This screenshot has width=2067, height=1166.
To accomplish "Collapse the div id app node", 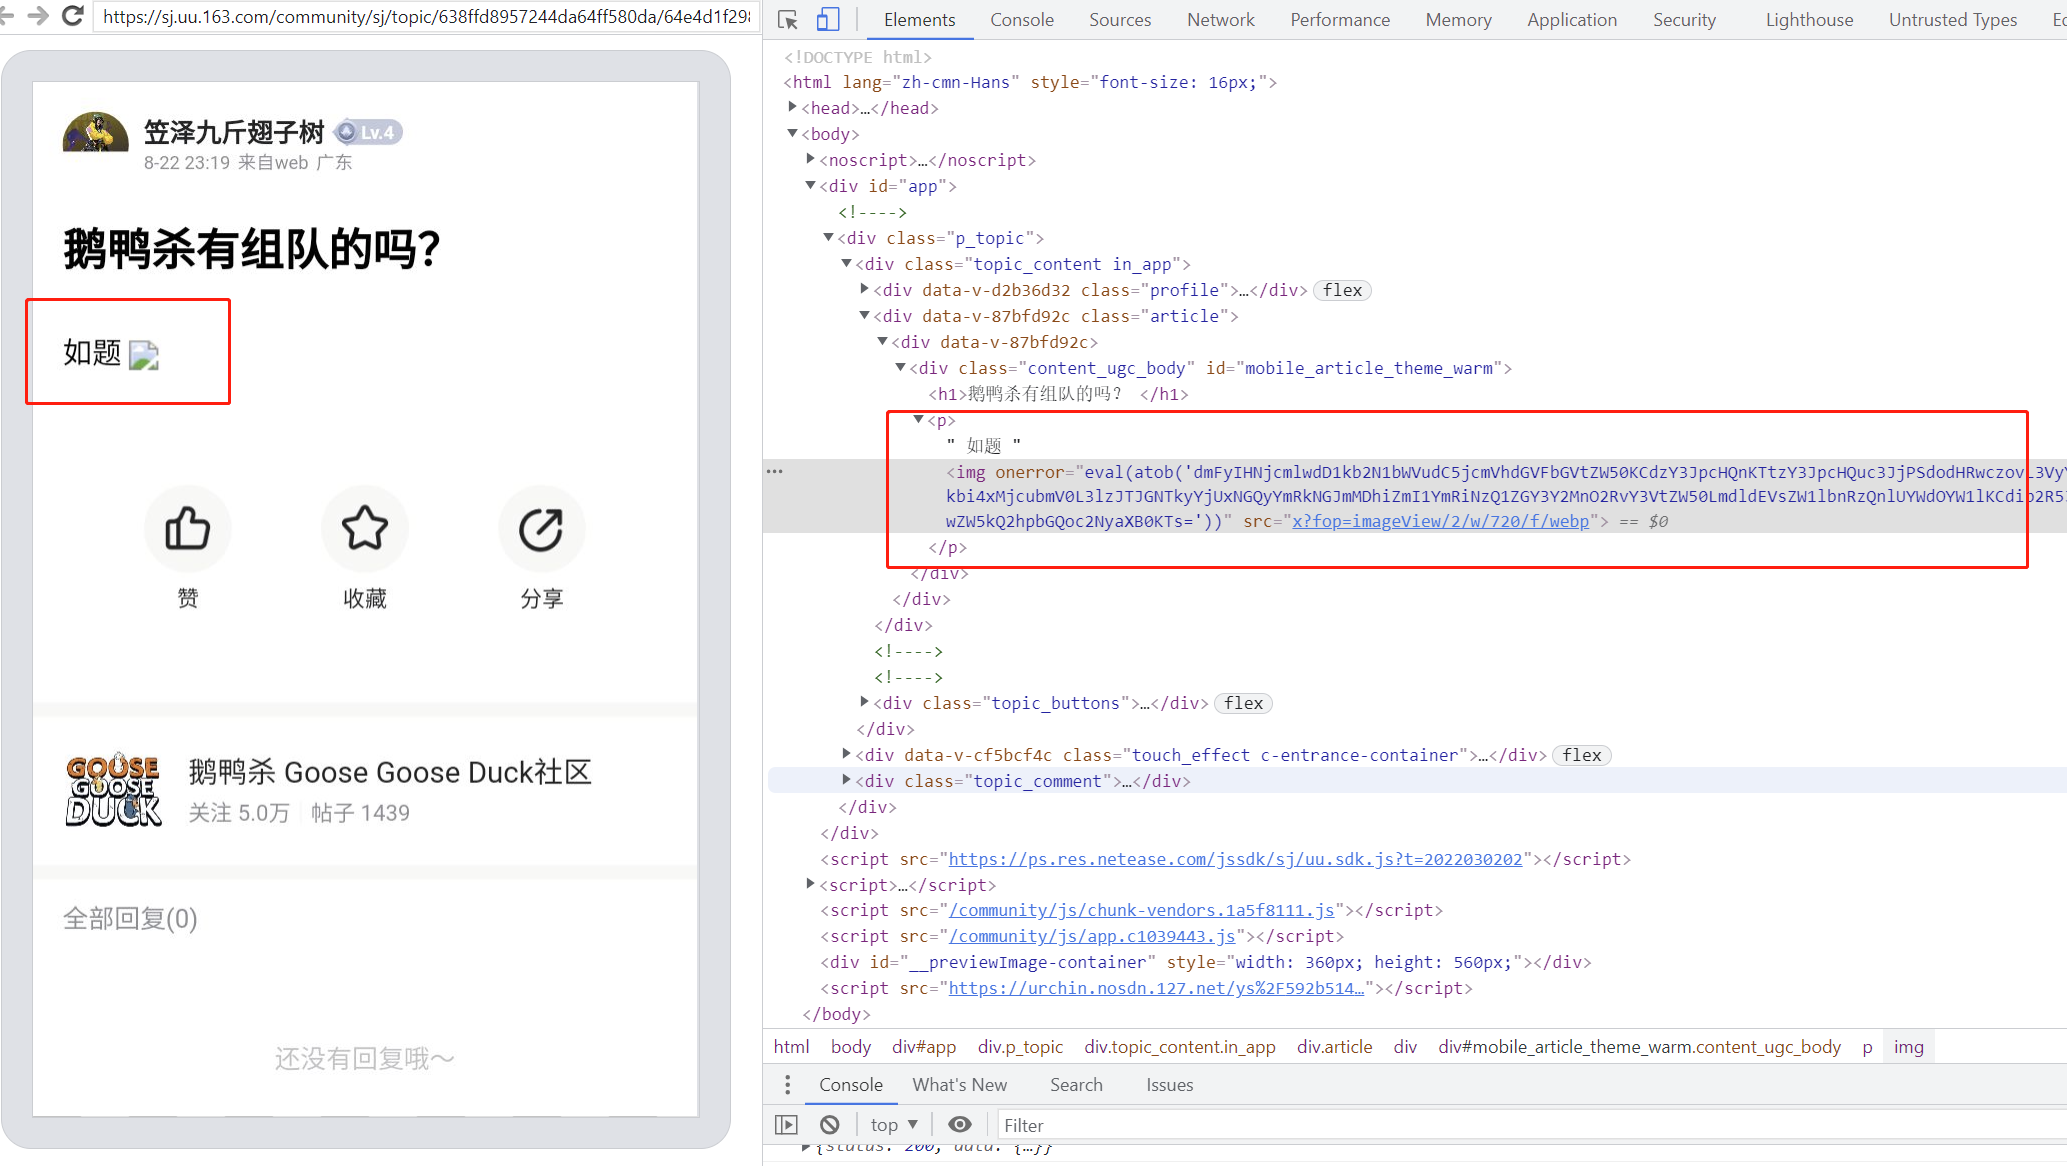I will 810,185.
